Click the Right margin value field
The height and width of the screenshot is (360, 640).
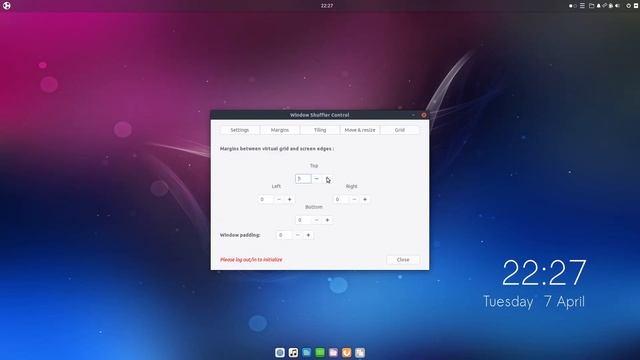tap(341, 199)
